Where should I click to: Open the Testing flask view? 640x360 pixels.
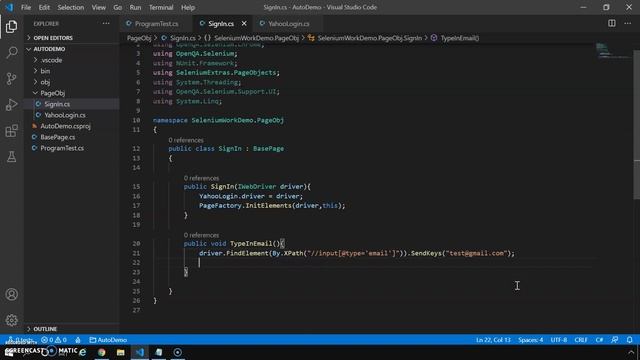[x=11, y=157]
